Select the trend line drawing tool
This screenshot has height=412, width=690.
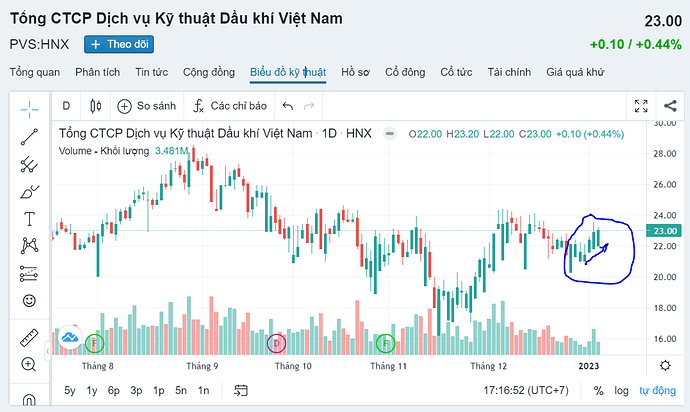click(29, 137)
